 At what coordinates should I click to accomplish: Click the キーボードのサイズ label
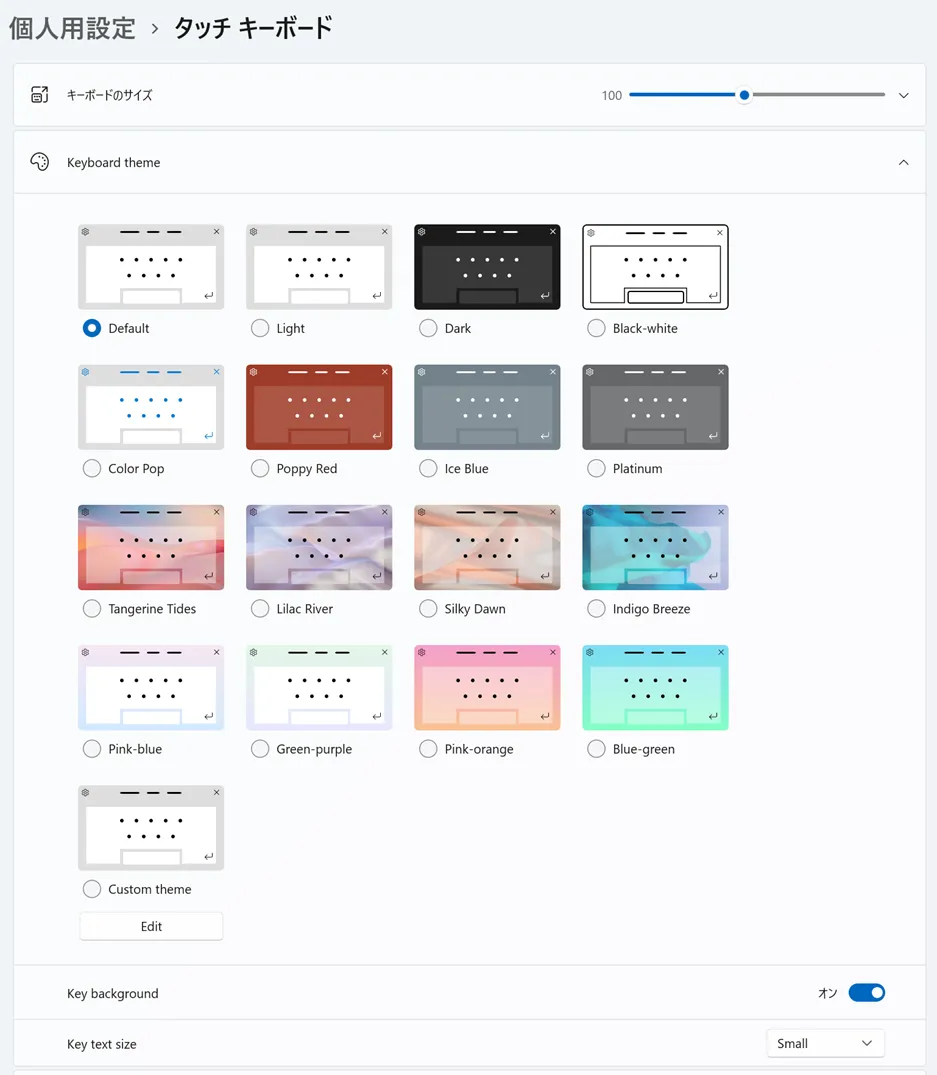(x=110, y=95)
